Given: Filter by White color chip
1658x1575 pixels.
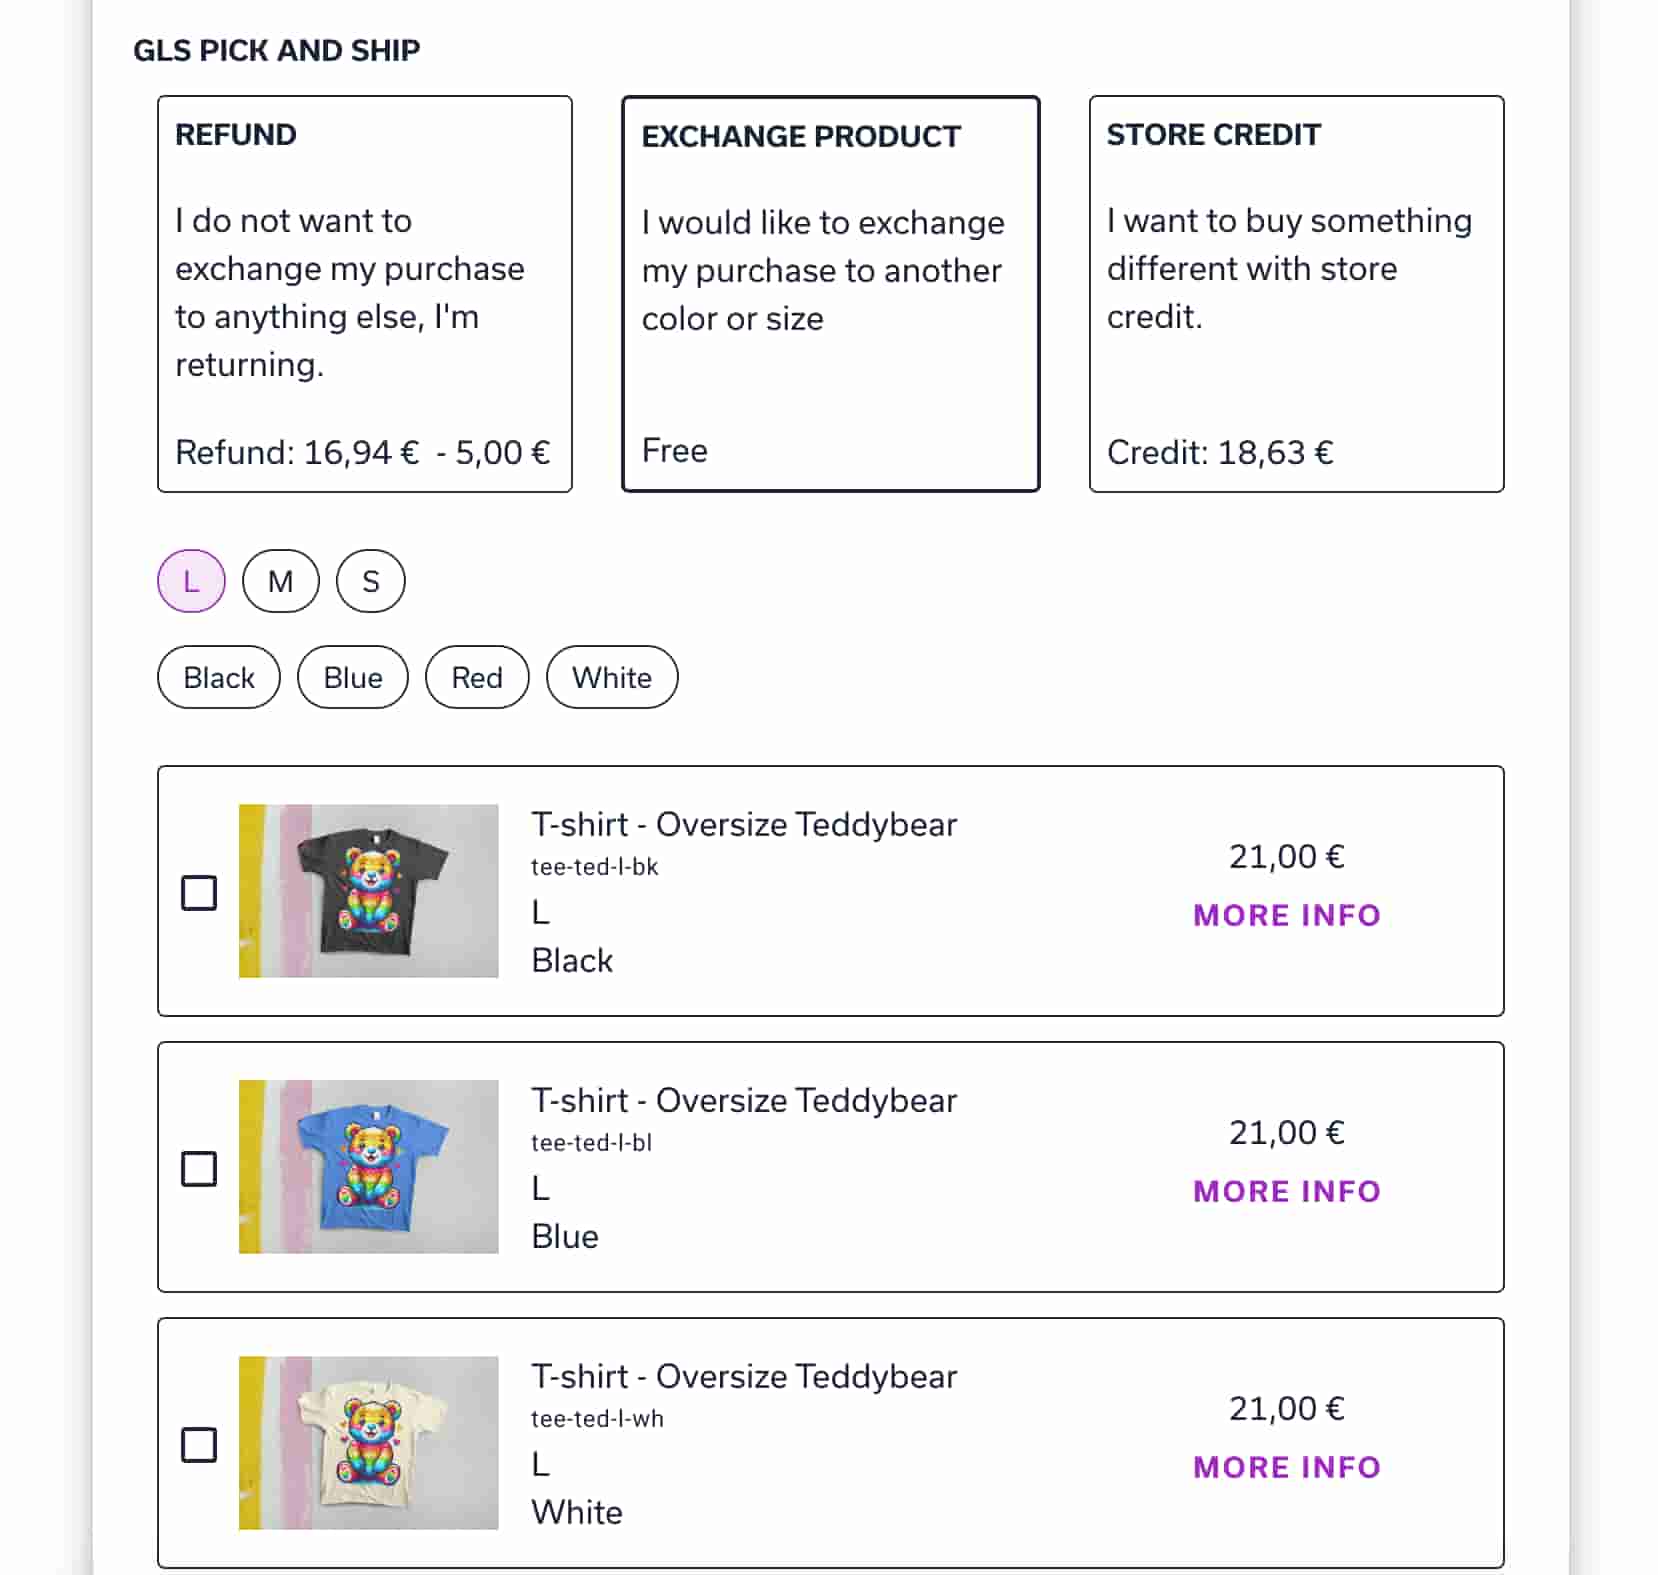Looking at the screenshot, I should click(x=612, y=677).
